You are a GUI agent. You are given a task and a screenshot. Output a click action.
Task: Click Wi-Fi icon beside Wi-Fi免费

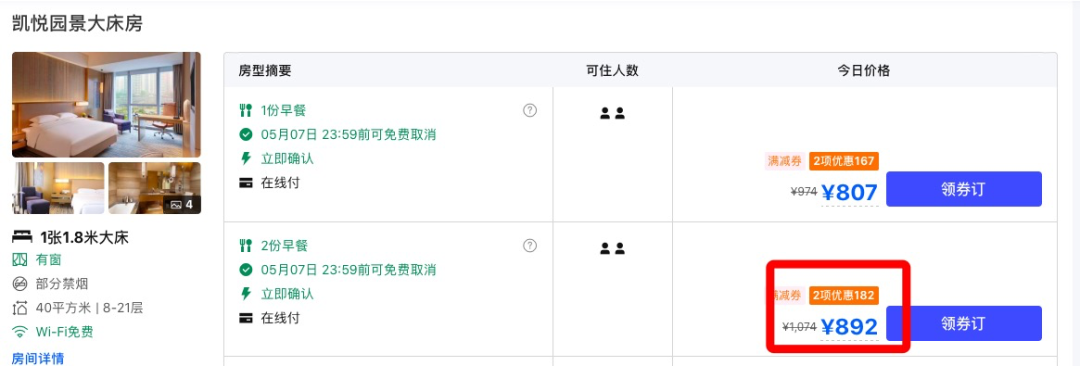coord(21,332)
